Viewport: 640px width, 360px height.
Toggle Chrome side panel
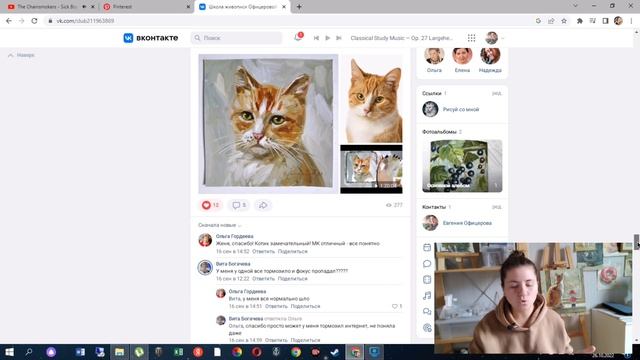tap(605, 21)
